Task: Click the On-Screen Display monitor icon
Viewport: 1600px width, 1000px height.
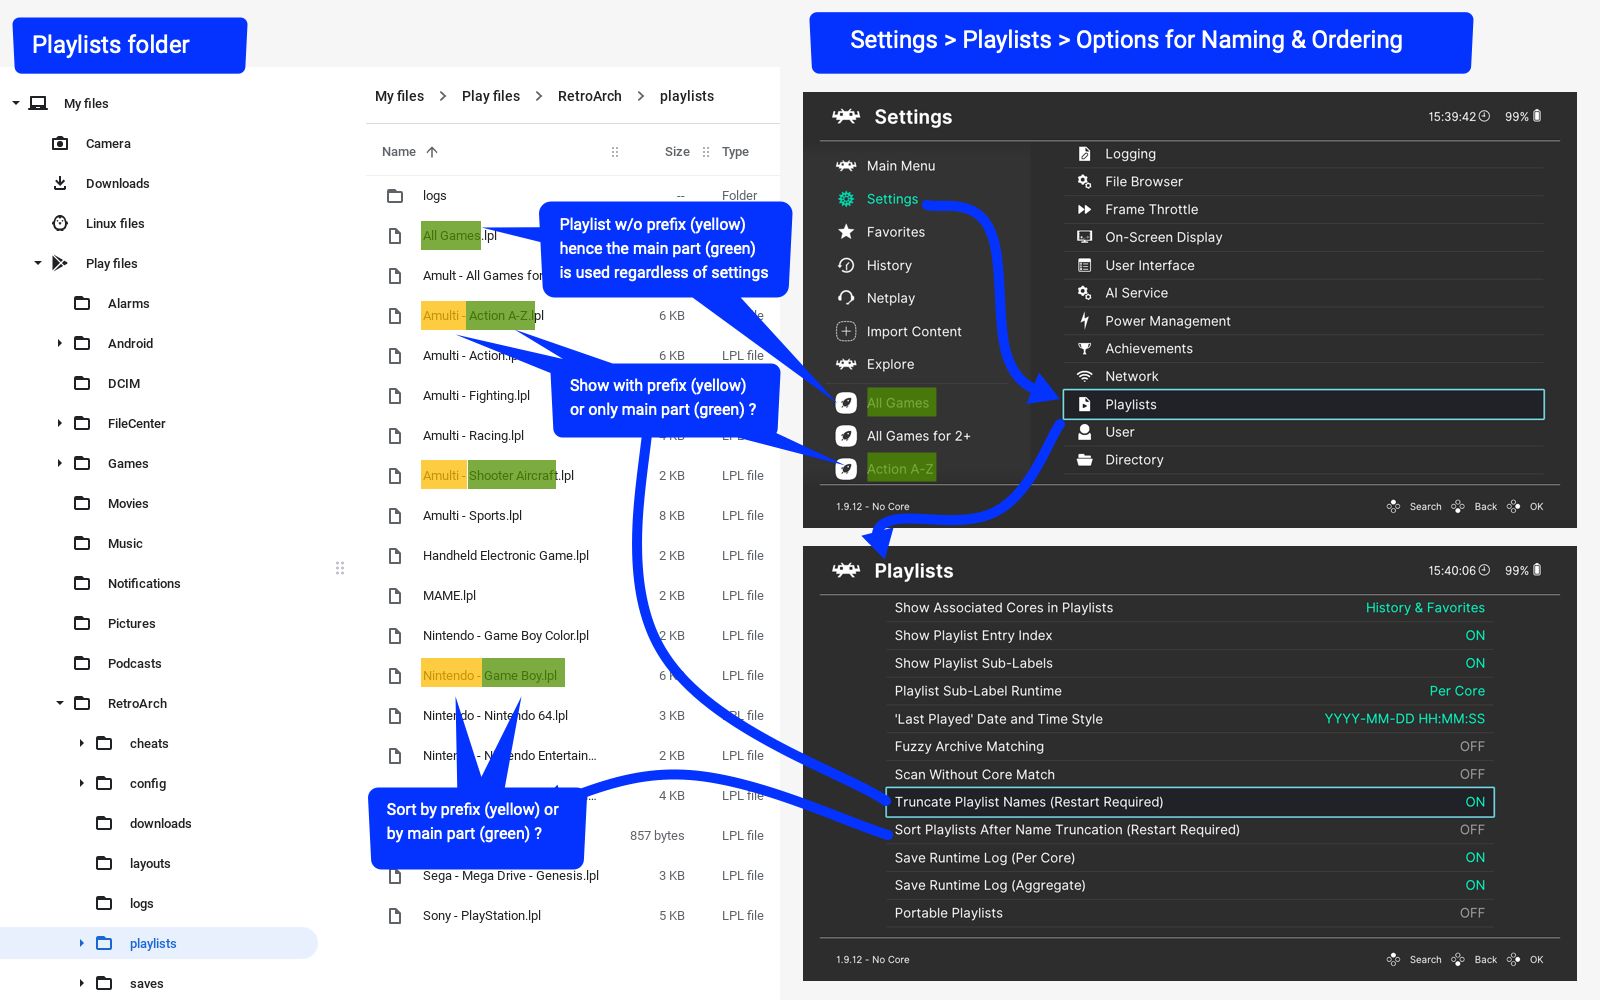Action: point(1084,237)
